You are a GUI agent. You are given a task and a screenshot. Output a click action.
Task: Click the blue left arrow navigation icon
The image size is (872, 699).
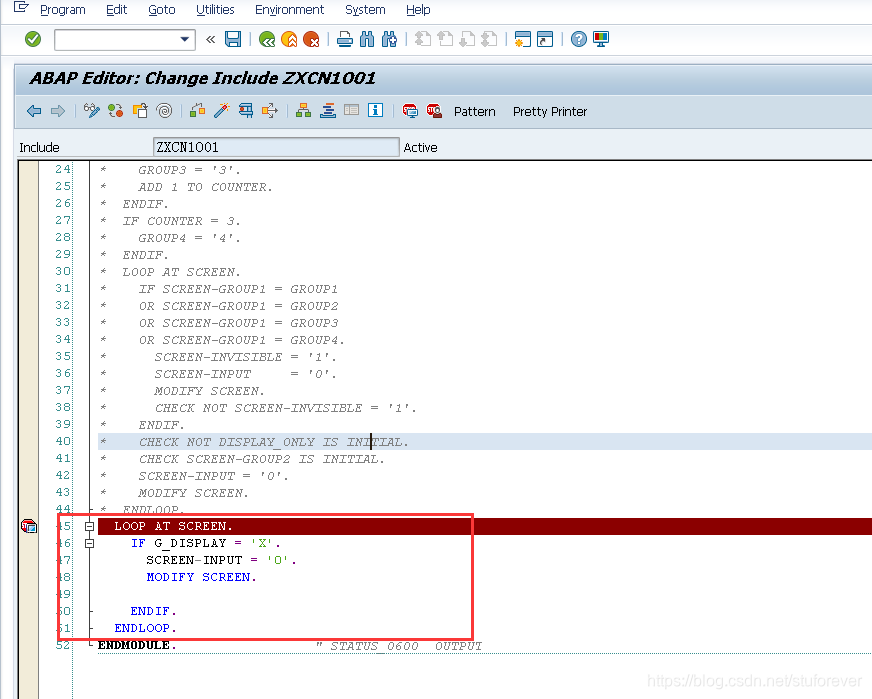coord(34,111)
